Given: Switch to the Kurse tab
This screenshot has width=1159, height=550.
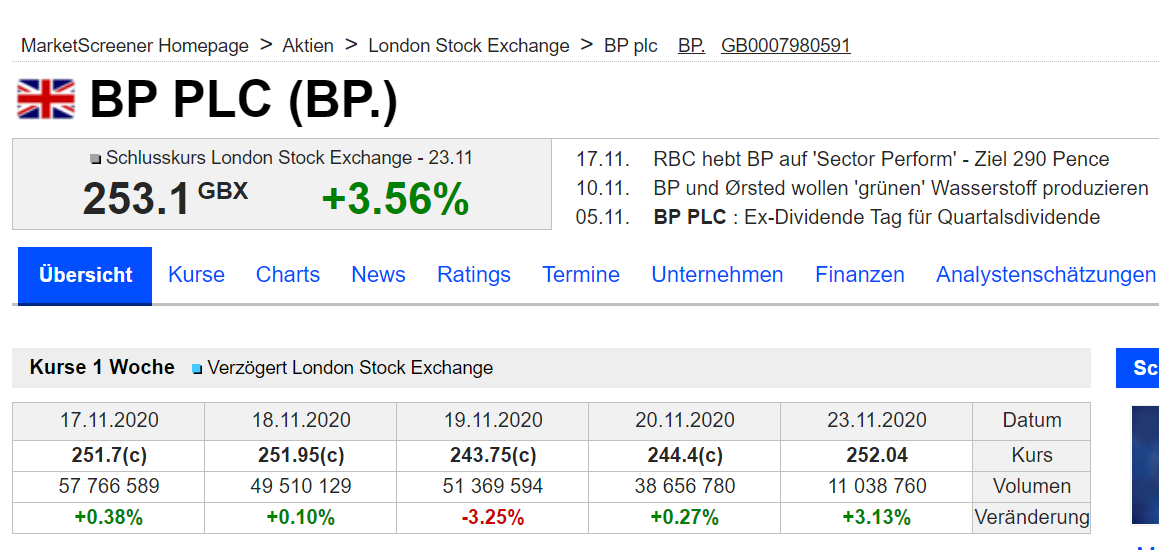Looking at the screenshot, I should pos(196,275).
